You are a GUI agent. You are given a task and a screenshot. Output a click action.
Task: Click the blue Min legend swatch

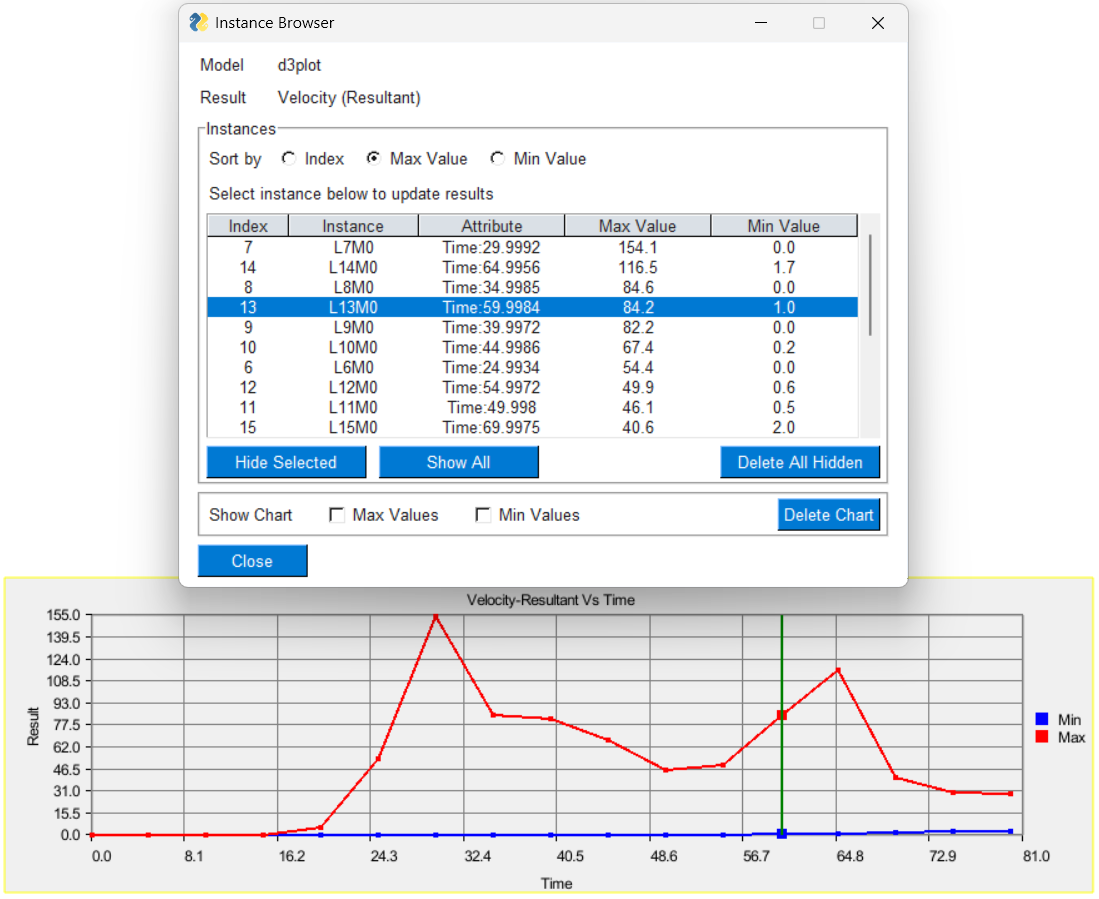(1041, 719)
